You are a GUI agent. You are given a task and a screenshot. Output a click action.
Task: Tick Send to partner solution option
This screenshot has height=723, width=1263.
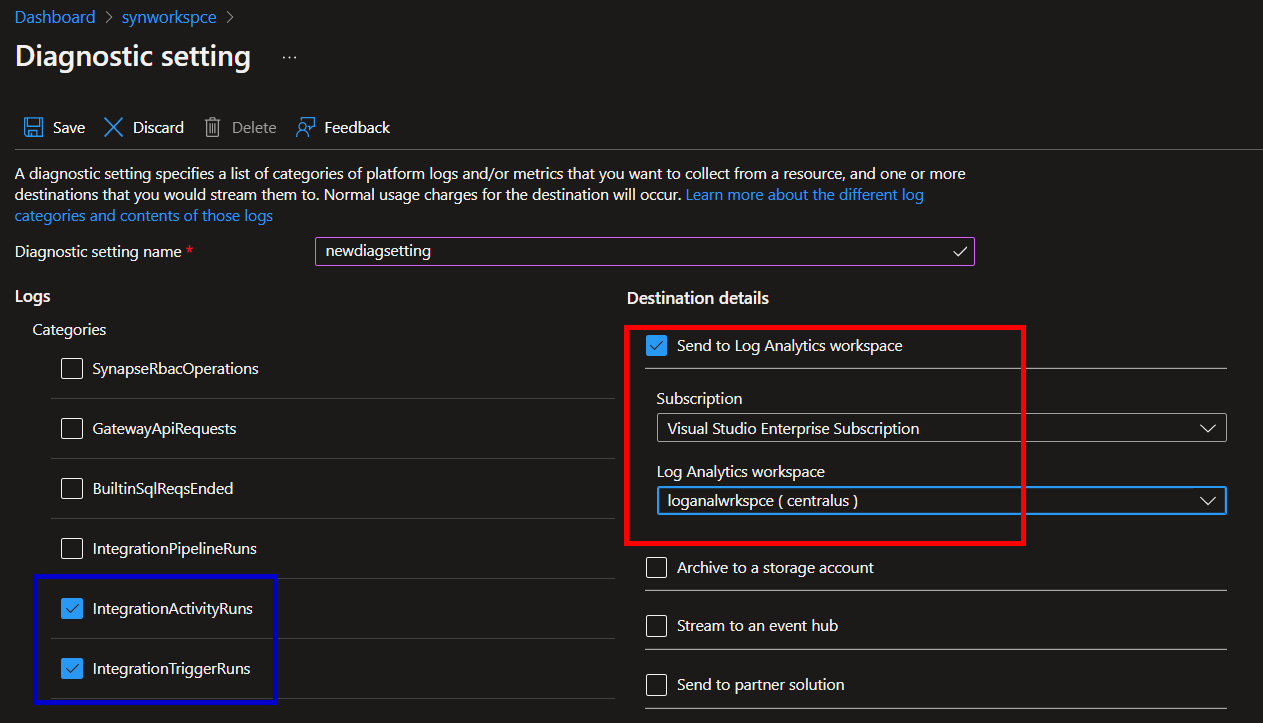(657, 685)
